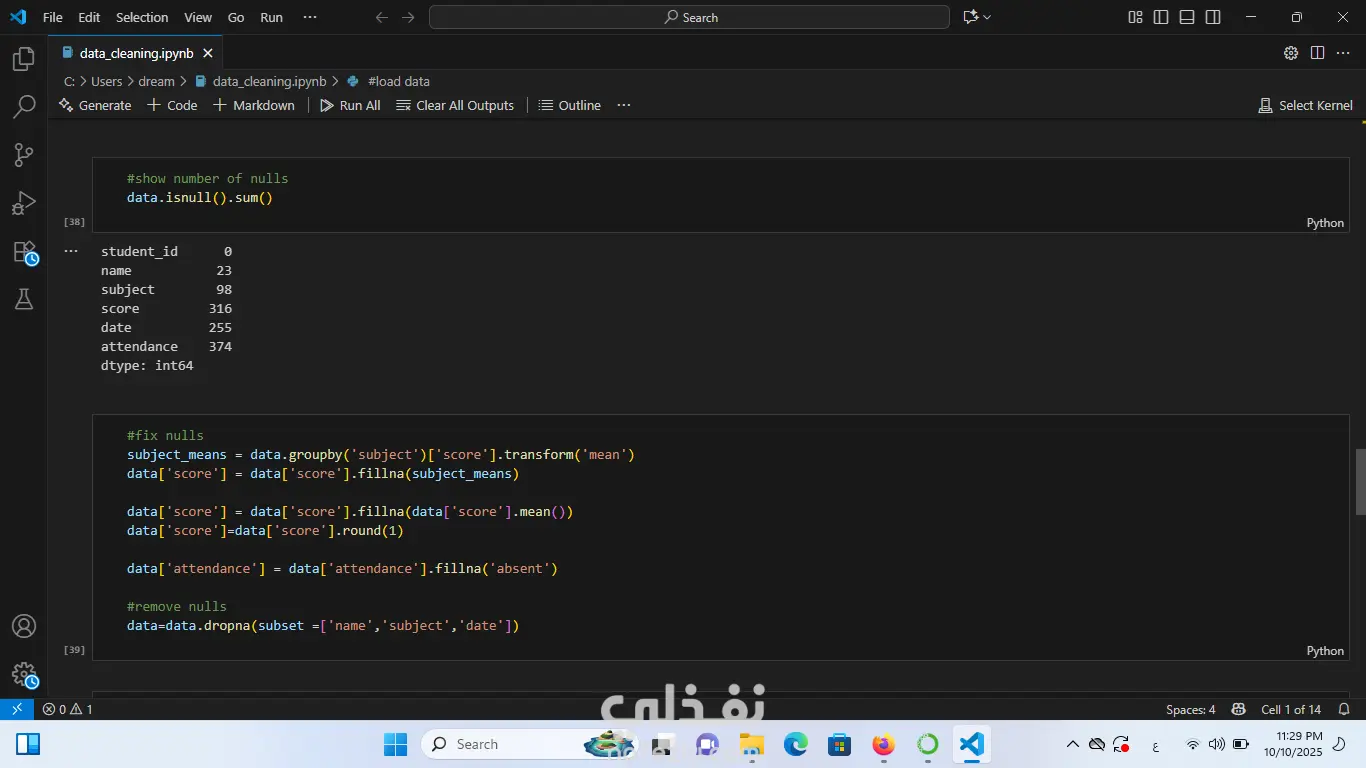Viewport: 1366px width, 768px height.
Task: Add a Code cell
Action: click(x=172, y=105)
